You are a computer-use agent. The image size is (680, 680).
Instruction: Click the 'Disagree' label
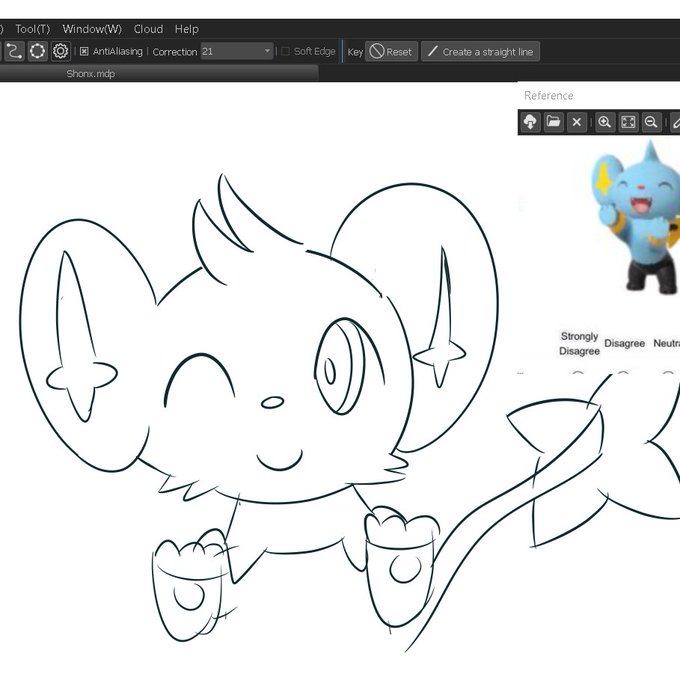coord(624,343)
